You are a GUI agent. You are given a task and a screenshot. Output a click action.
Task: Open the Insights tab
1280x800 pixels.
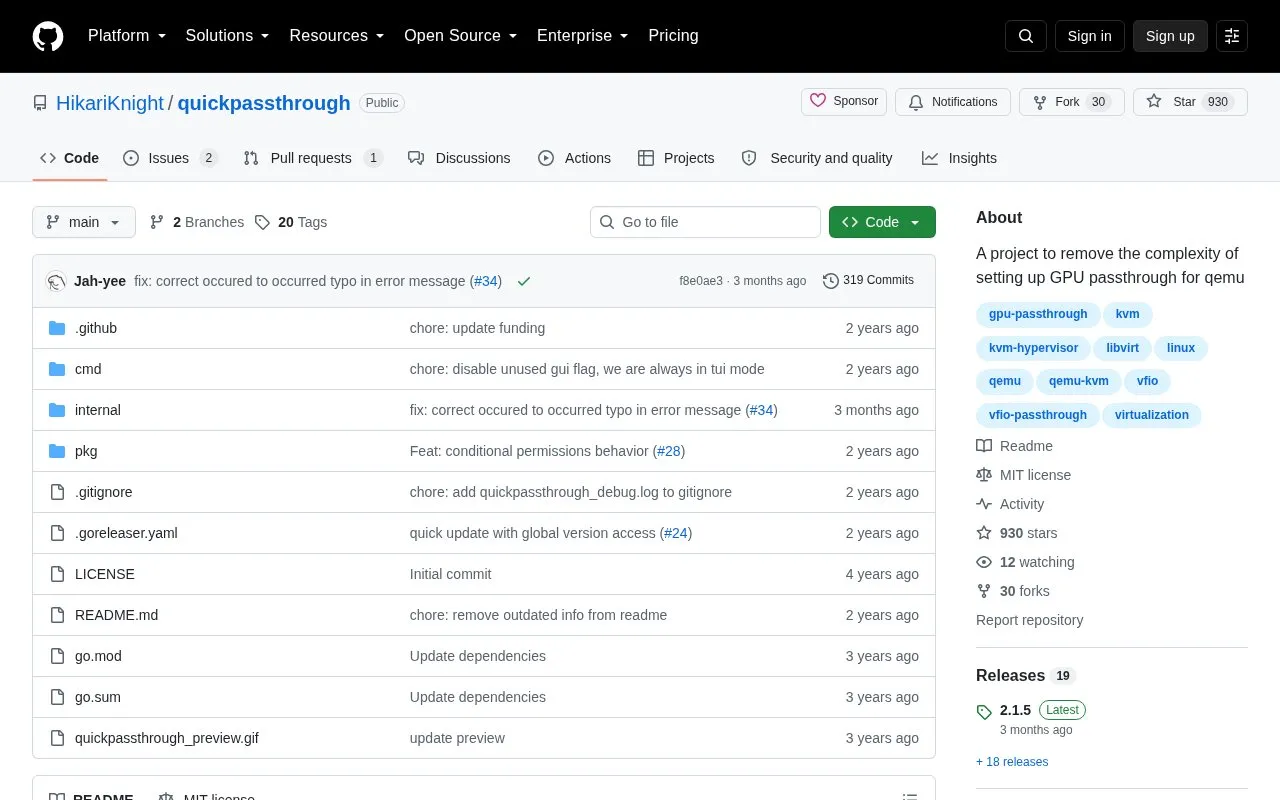click(959, 158)
